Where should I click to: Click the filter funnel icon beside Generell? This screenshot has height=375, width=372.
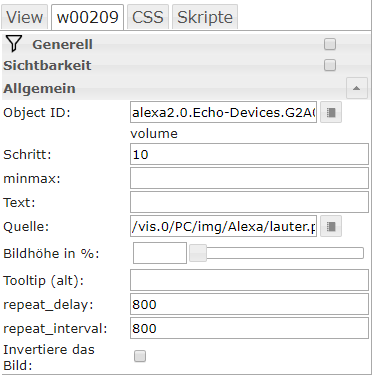pos(14,44)
